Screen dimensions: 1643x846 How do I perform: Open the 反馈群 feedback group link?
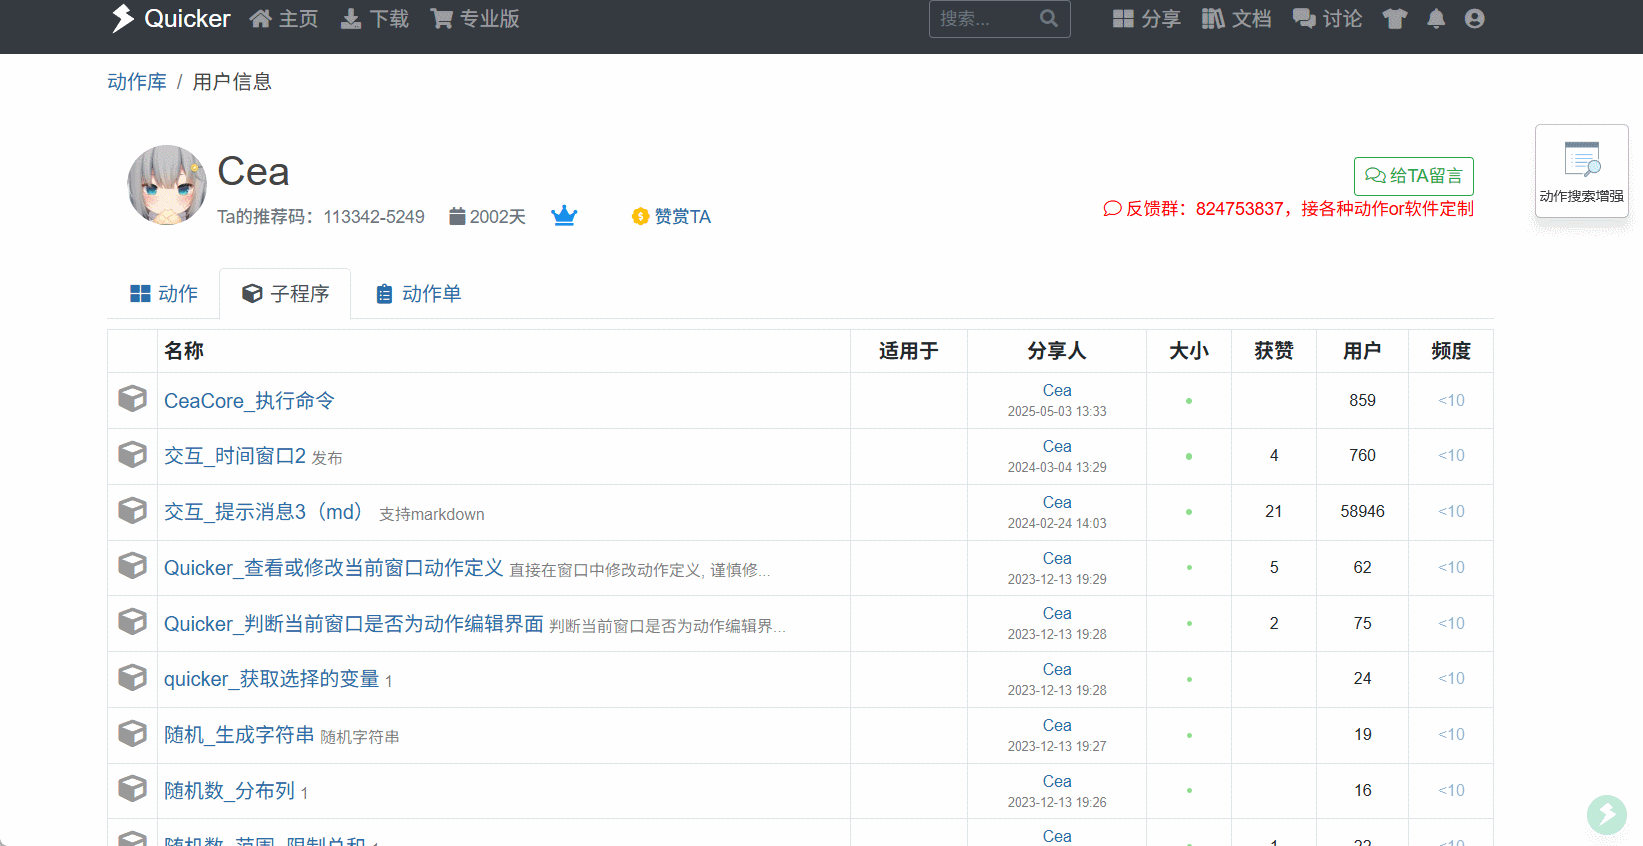1289,209
